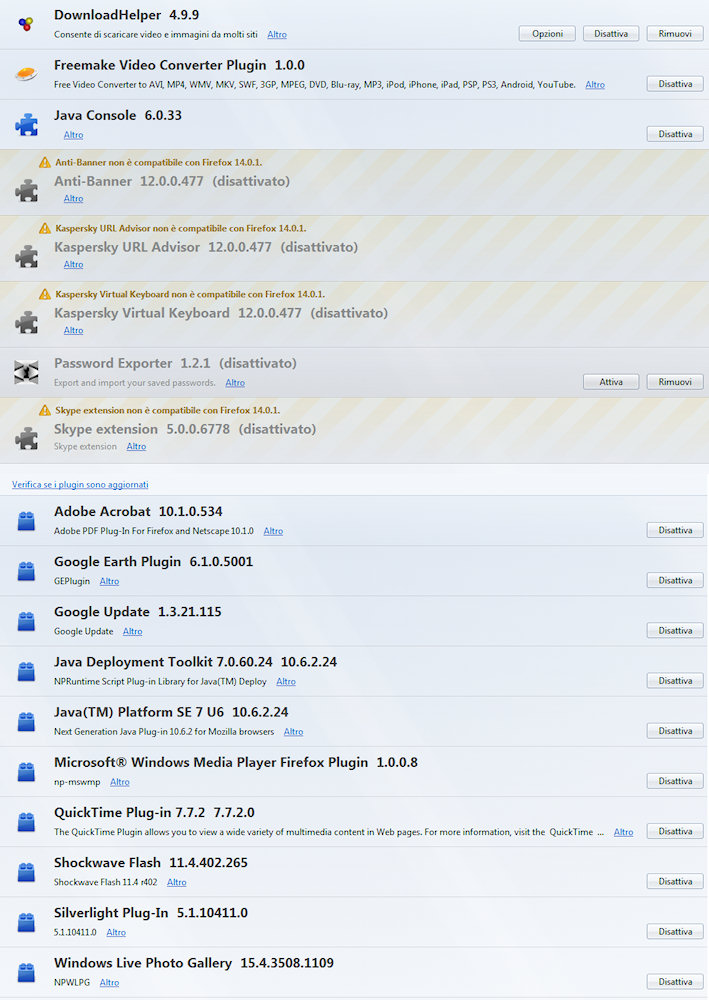Disable the QuickTime Plug-in
The image size is (709, 1000).
tap(675, 832)
